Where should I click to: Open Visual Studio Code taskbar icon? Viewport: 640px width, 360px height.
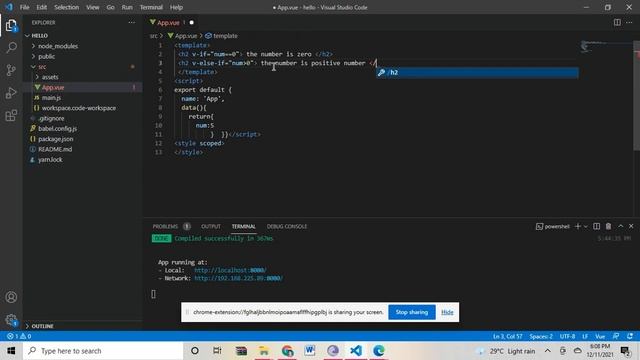[356, 351]
